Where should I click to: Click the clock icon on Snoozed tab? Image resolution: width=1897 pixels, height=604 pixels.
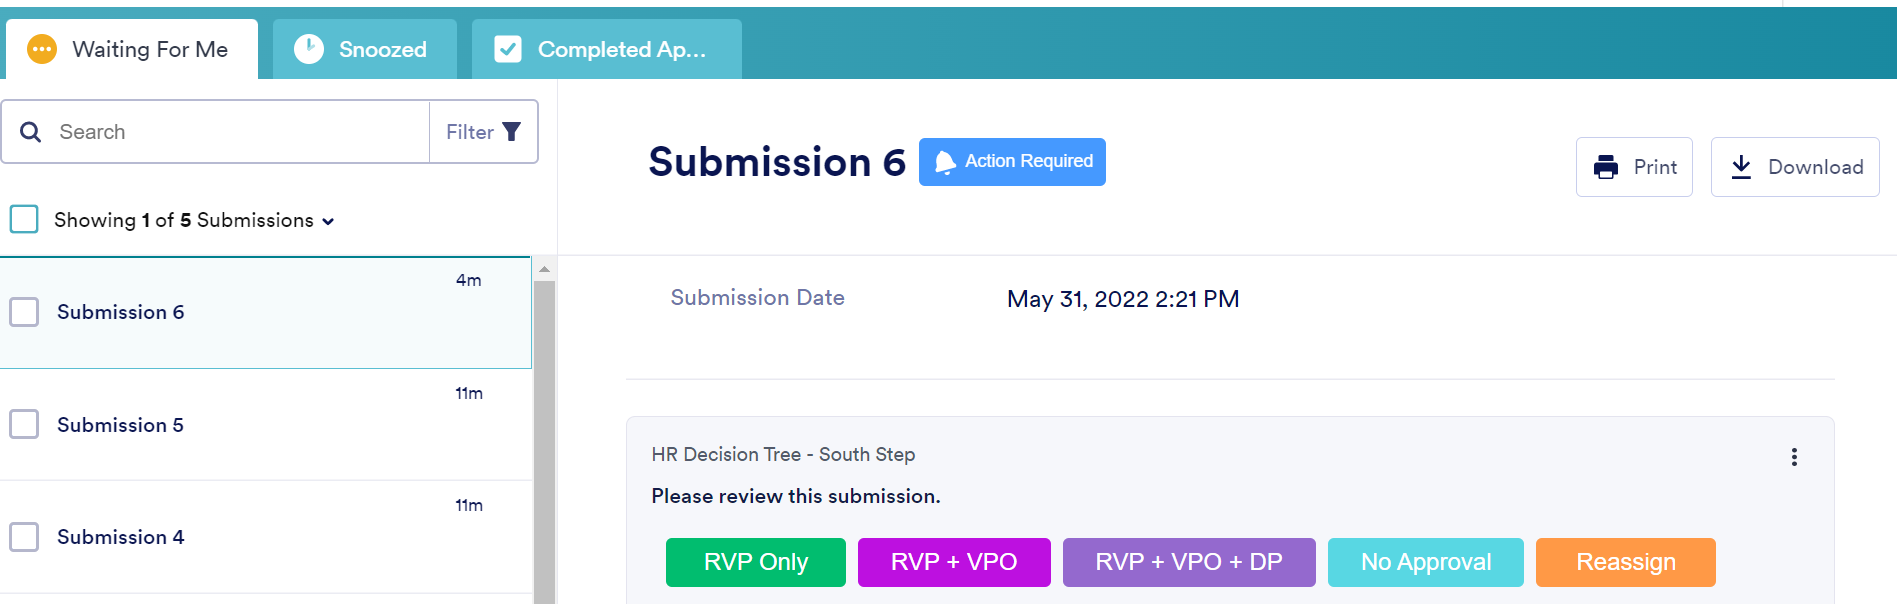pyautogui.click(x=309, y=48)
